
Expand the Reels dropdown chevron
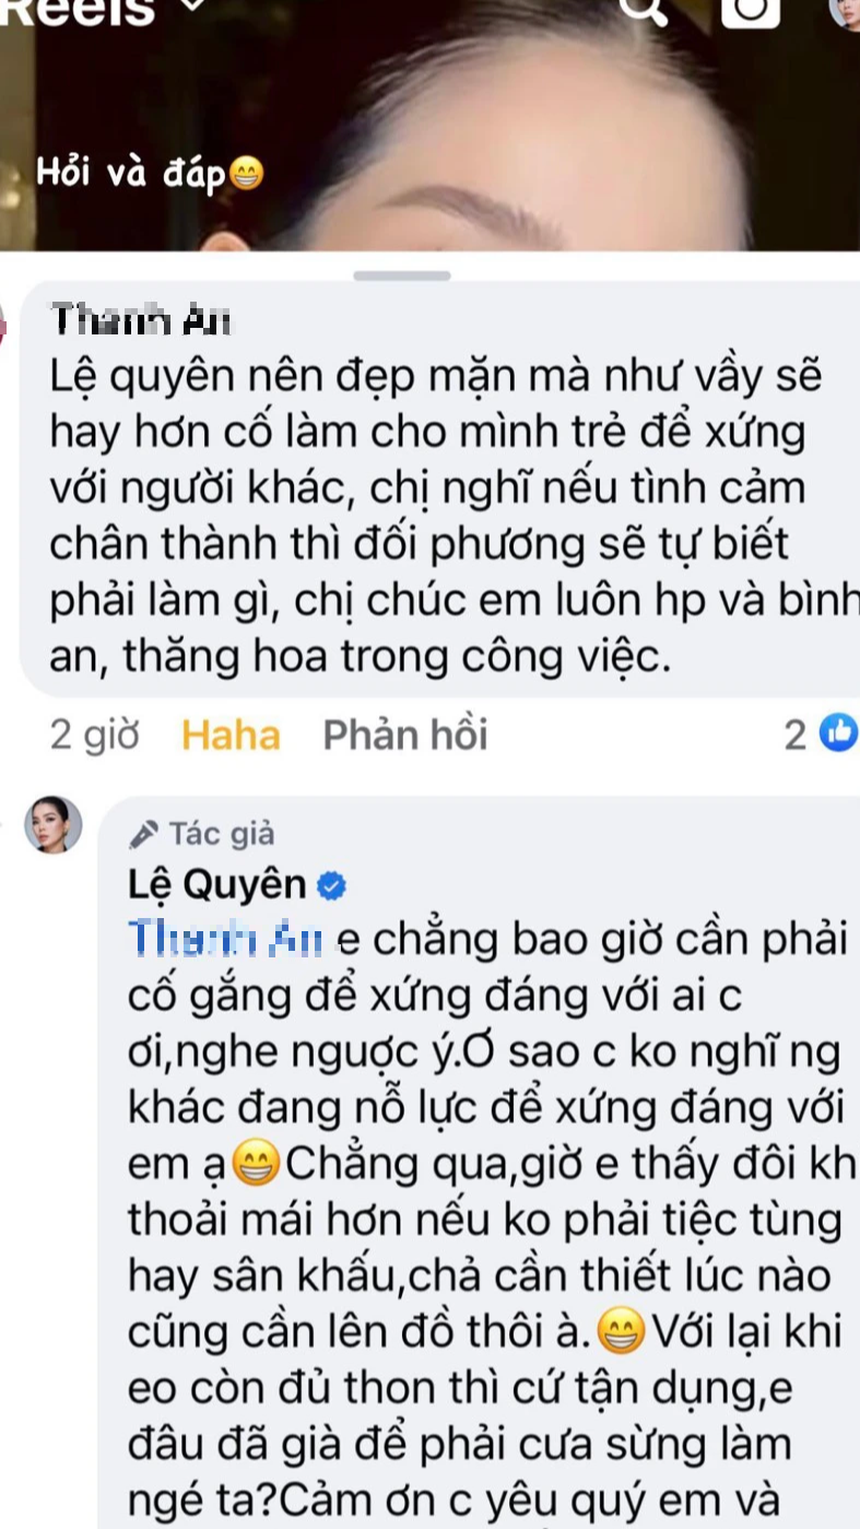click(x=192, y=6)
